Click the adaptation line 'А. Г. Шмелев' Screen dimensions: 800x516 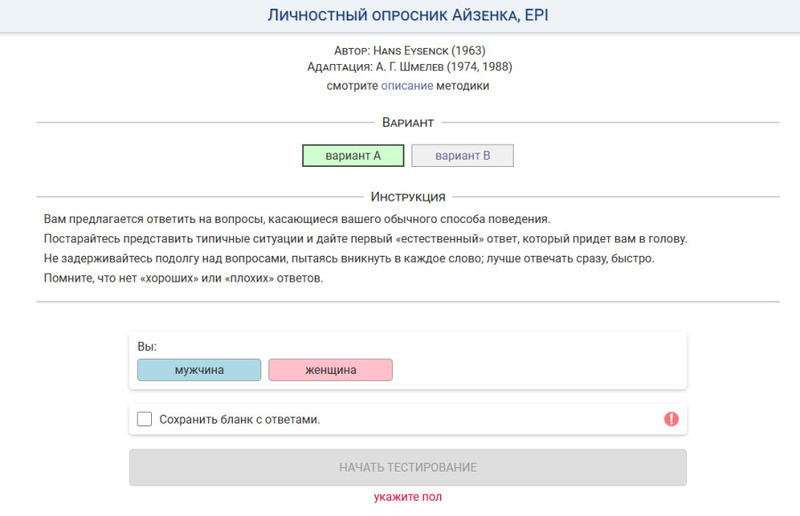click(409, 67)
